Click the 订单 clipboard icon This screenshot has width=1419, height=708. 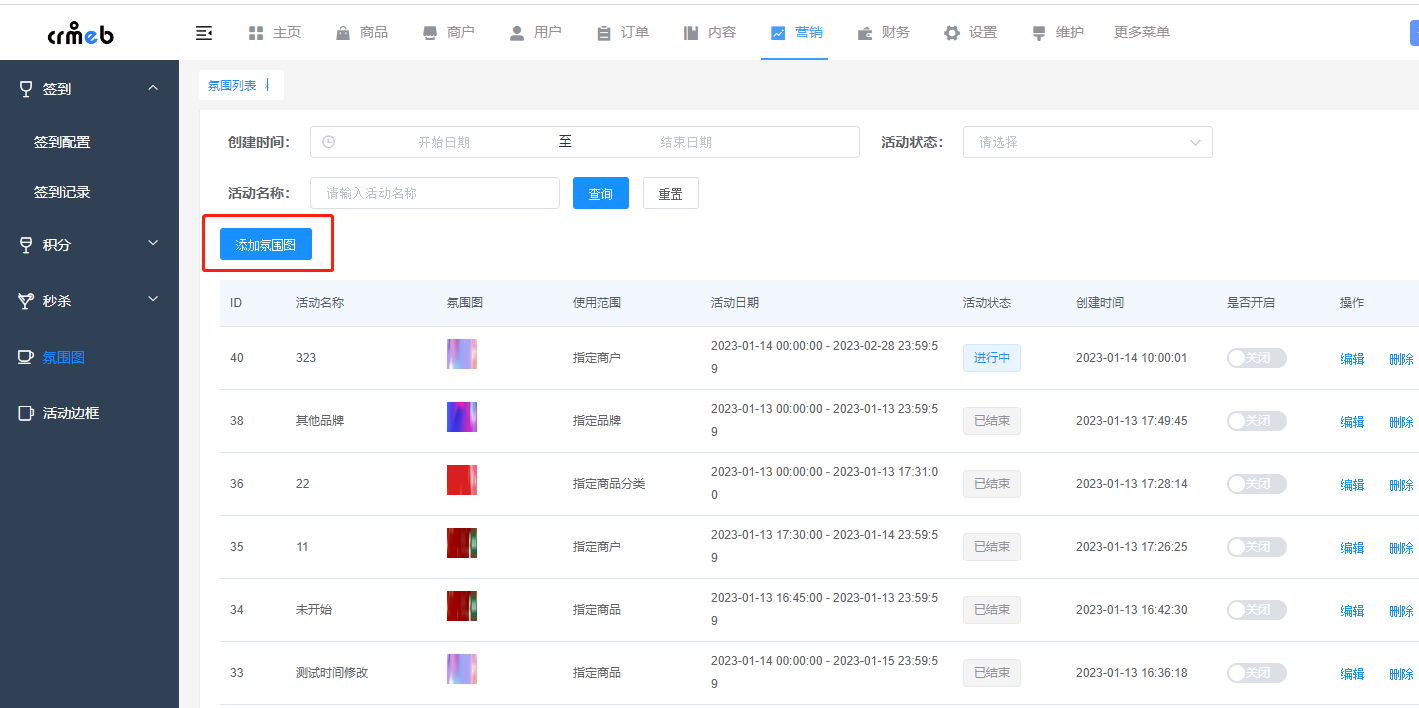pos(604,33)
